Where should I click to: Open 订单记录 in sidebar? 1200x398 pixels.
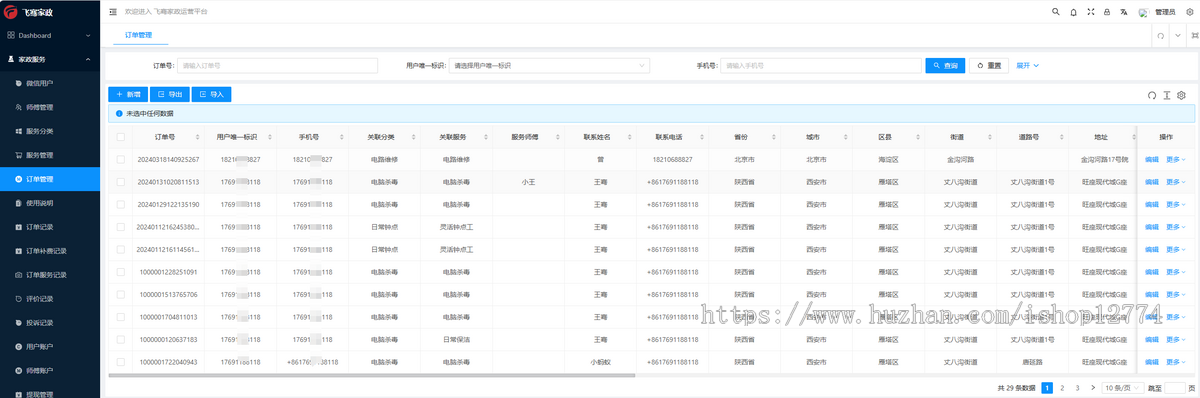tap(50, 227)
